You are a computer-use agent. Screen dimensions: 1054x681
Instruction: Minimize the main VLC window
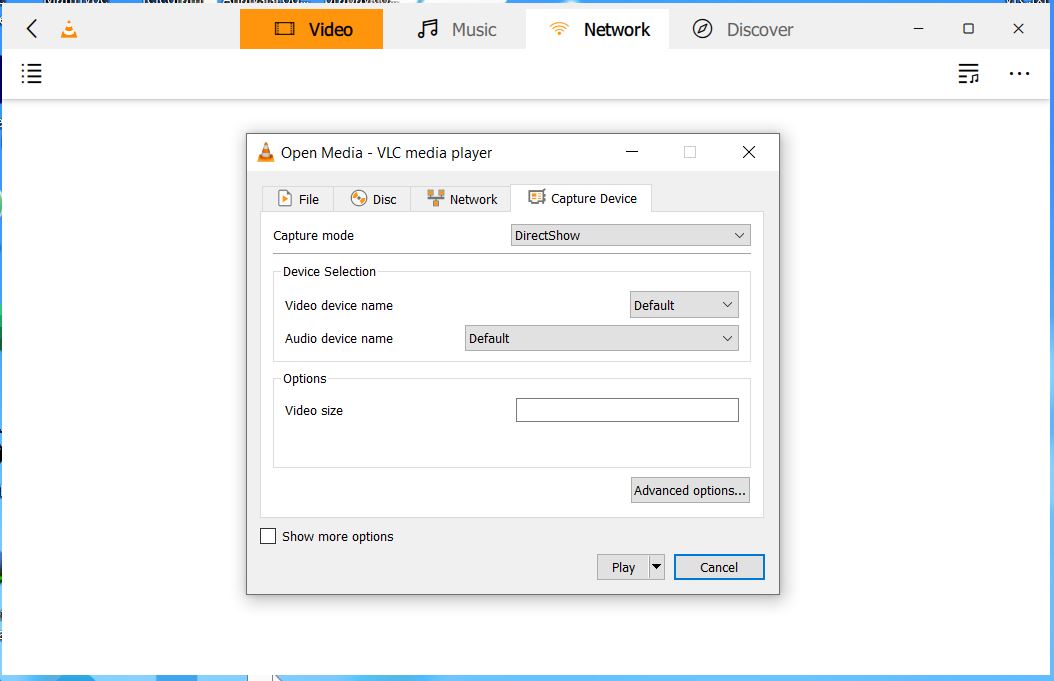click(x=918, y=29)
